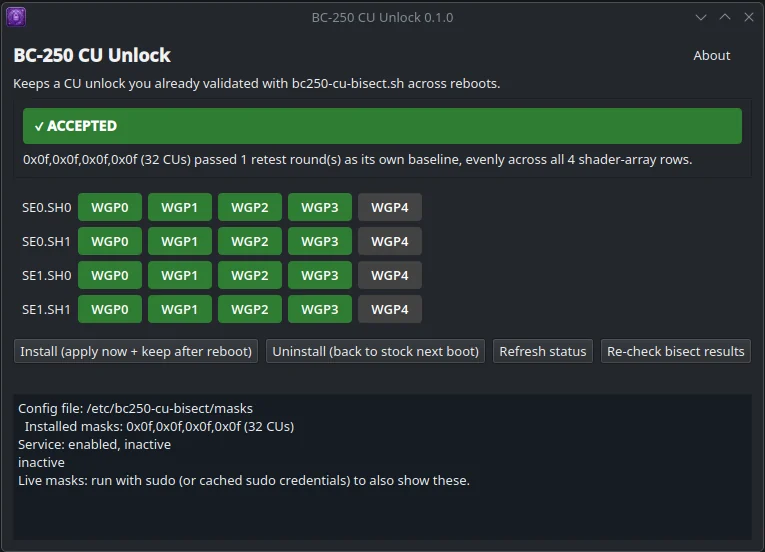Toggle WGP1 in the SE1.SH0 row
765x552 pixels.
[180, 275]
